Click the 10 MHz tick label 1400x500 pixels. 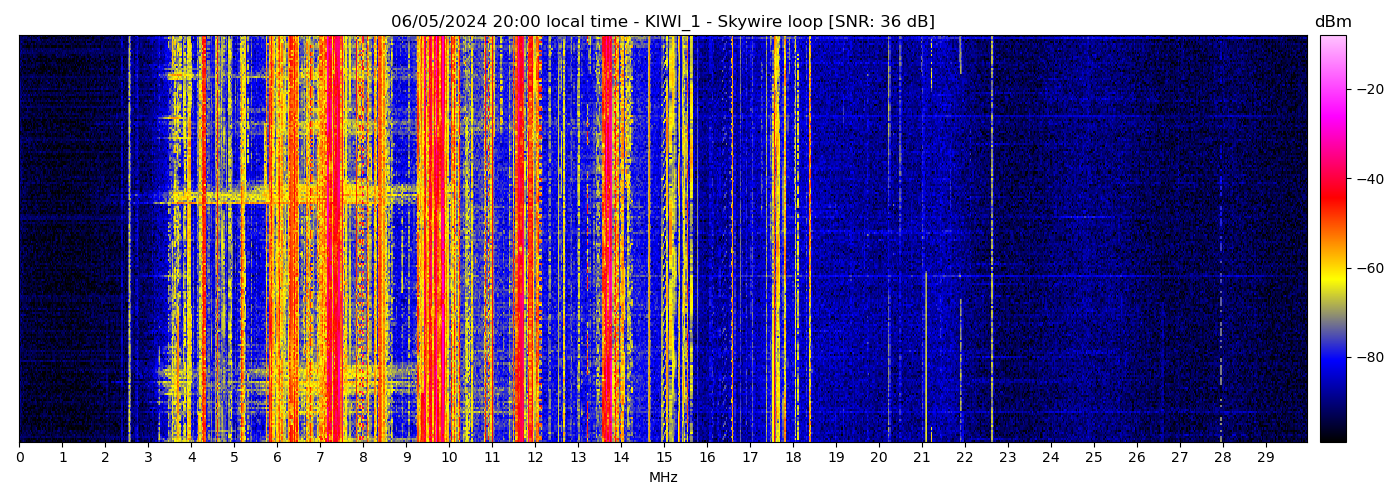pos(449,458)
